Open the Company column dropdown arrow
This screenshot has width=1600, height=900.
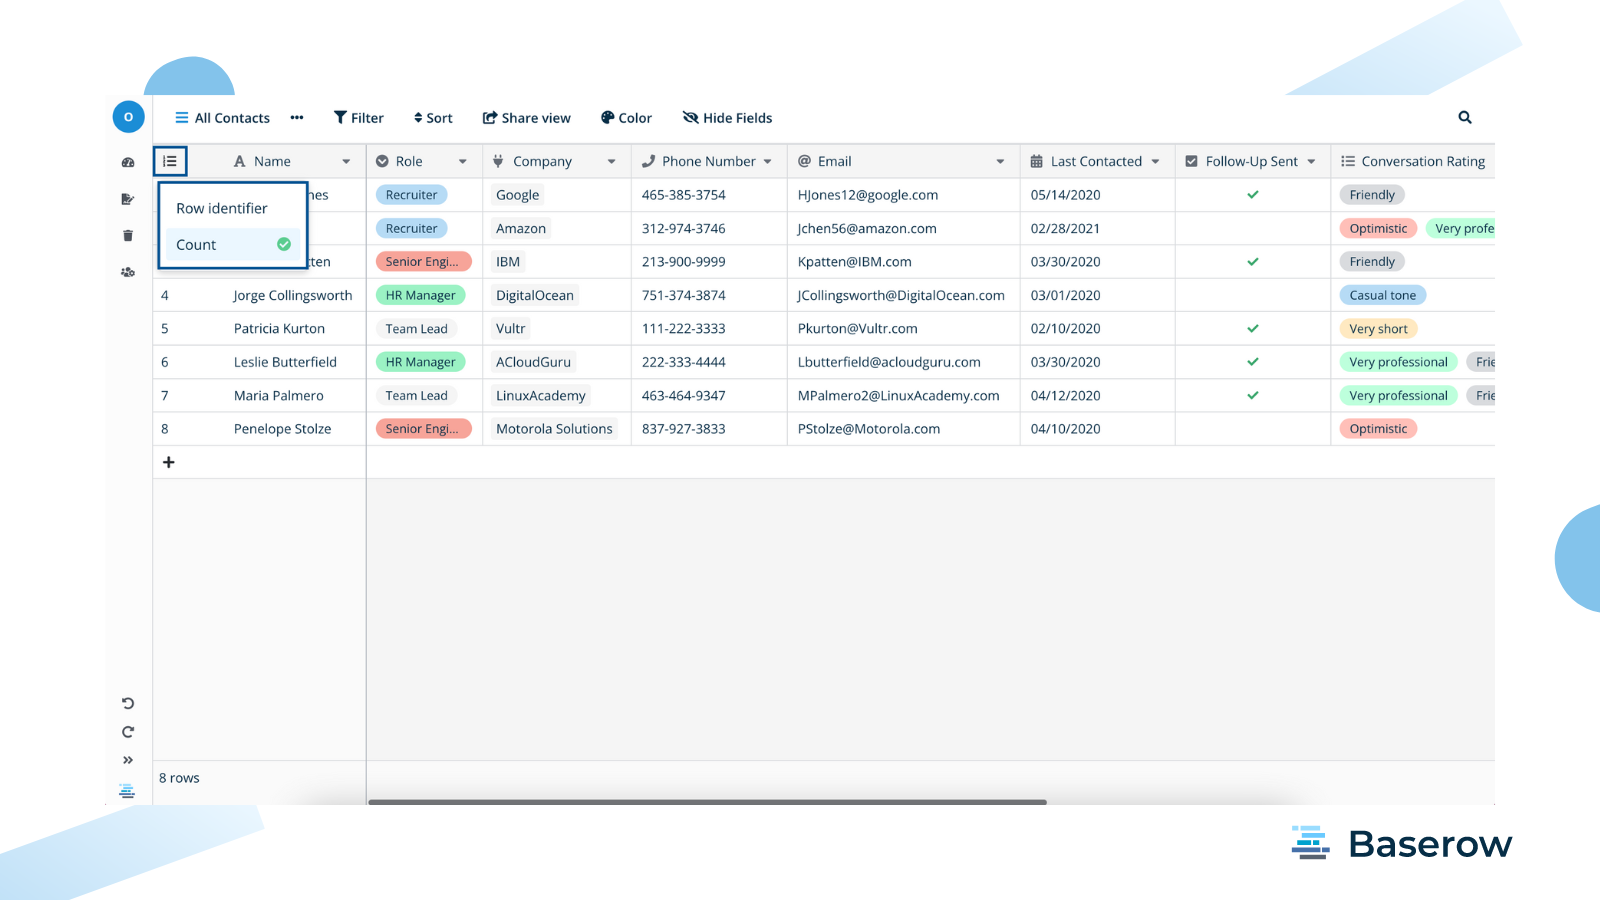611,162
